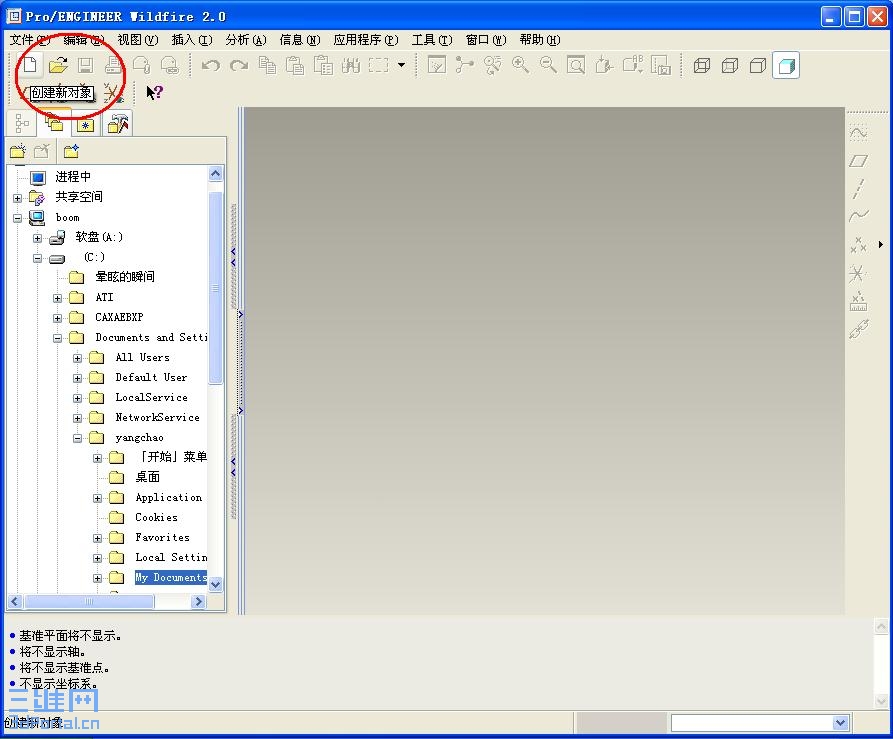This screenshot has width=893, height=739.
Task: Click the Find binoculars icon
Action: [x=351, y=65]
